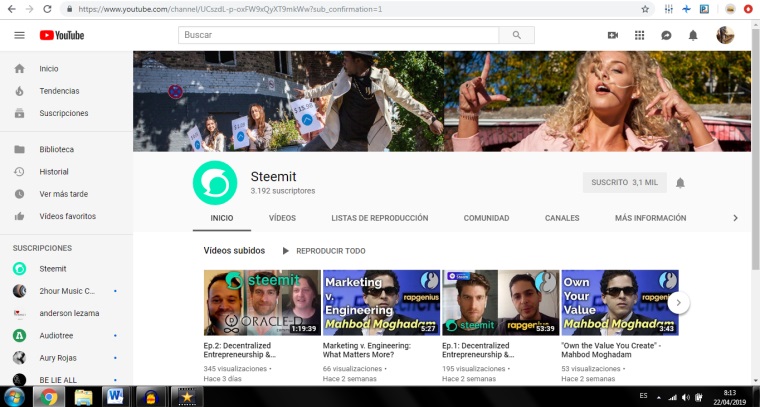The height and width of the screenshot is (407, 760).
Task: Click the browser address bar
Action: coord(356,9)
